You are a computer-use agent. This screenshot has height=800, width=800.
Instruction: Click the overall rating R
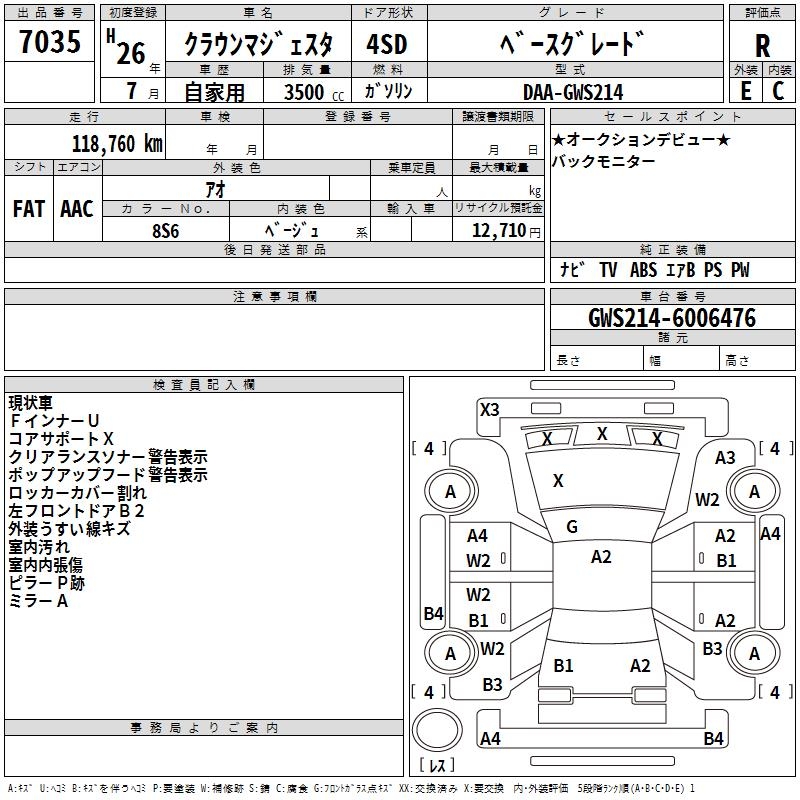(x=762, y=46)
